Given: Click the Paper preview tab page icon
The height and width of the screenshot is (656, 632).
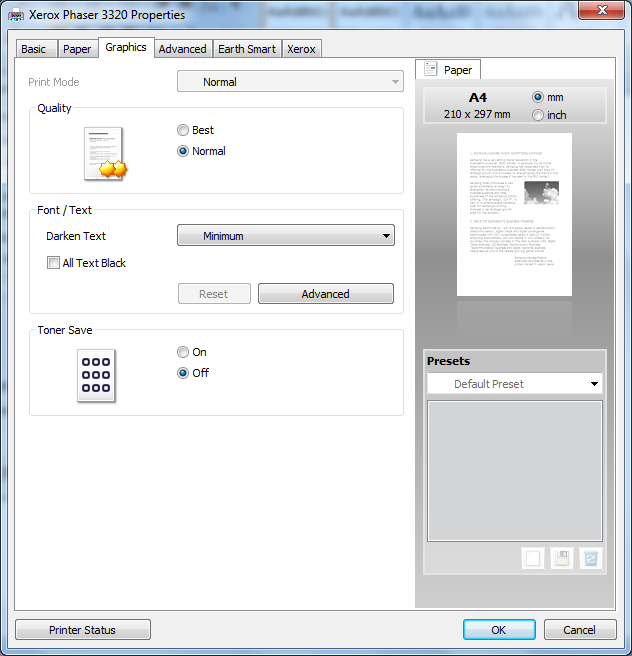Looking at the screenshot, I should pyautogui.click(x=430, y=69).
